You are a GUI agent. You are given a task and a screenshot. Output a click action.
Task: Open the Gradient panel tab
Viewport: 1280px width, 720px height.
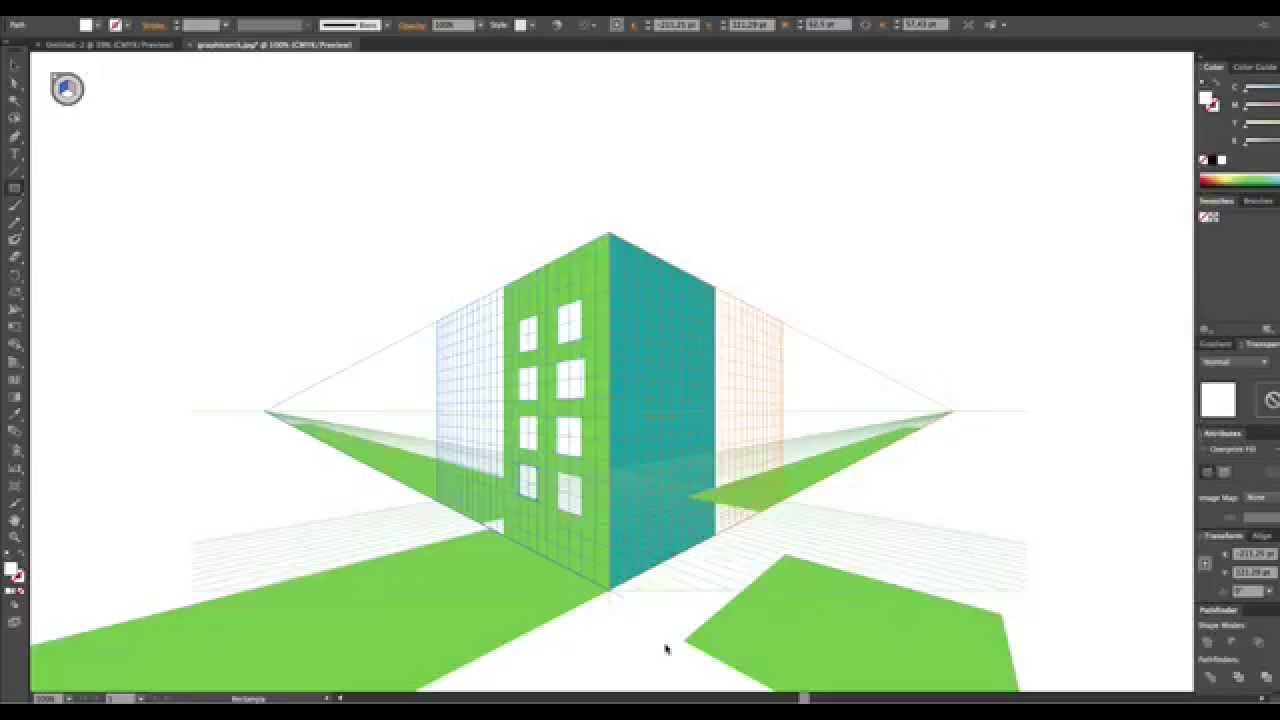pyautogui.click(x=1216, y=344)
